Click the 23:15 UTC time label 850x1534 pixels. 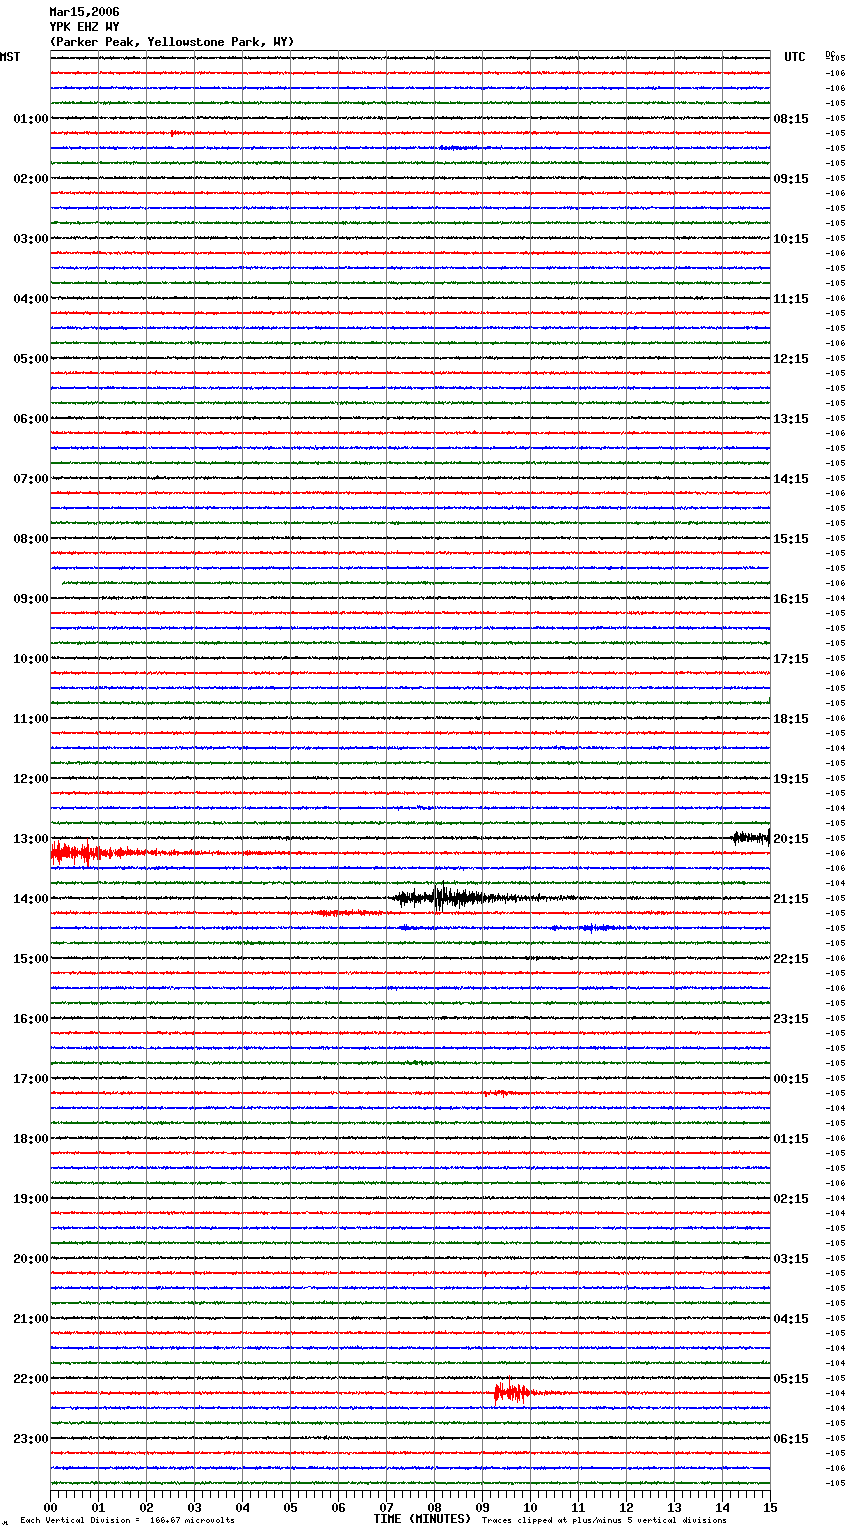[791, 1019]
